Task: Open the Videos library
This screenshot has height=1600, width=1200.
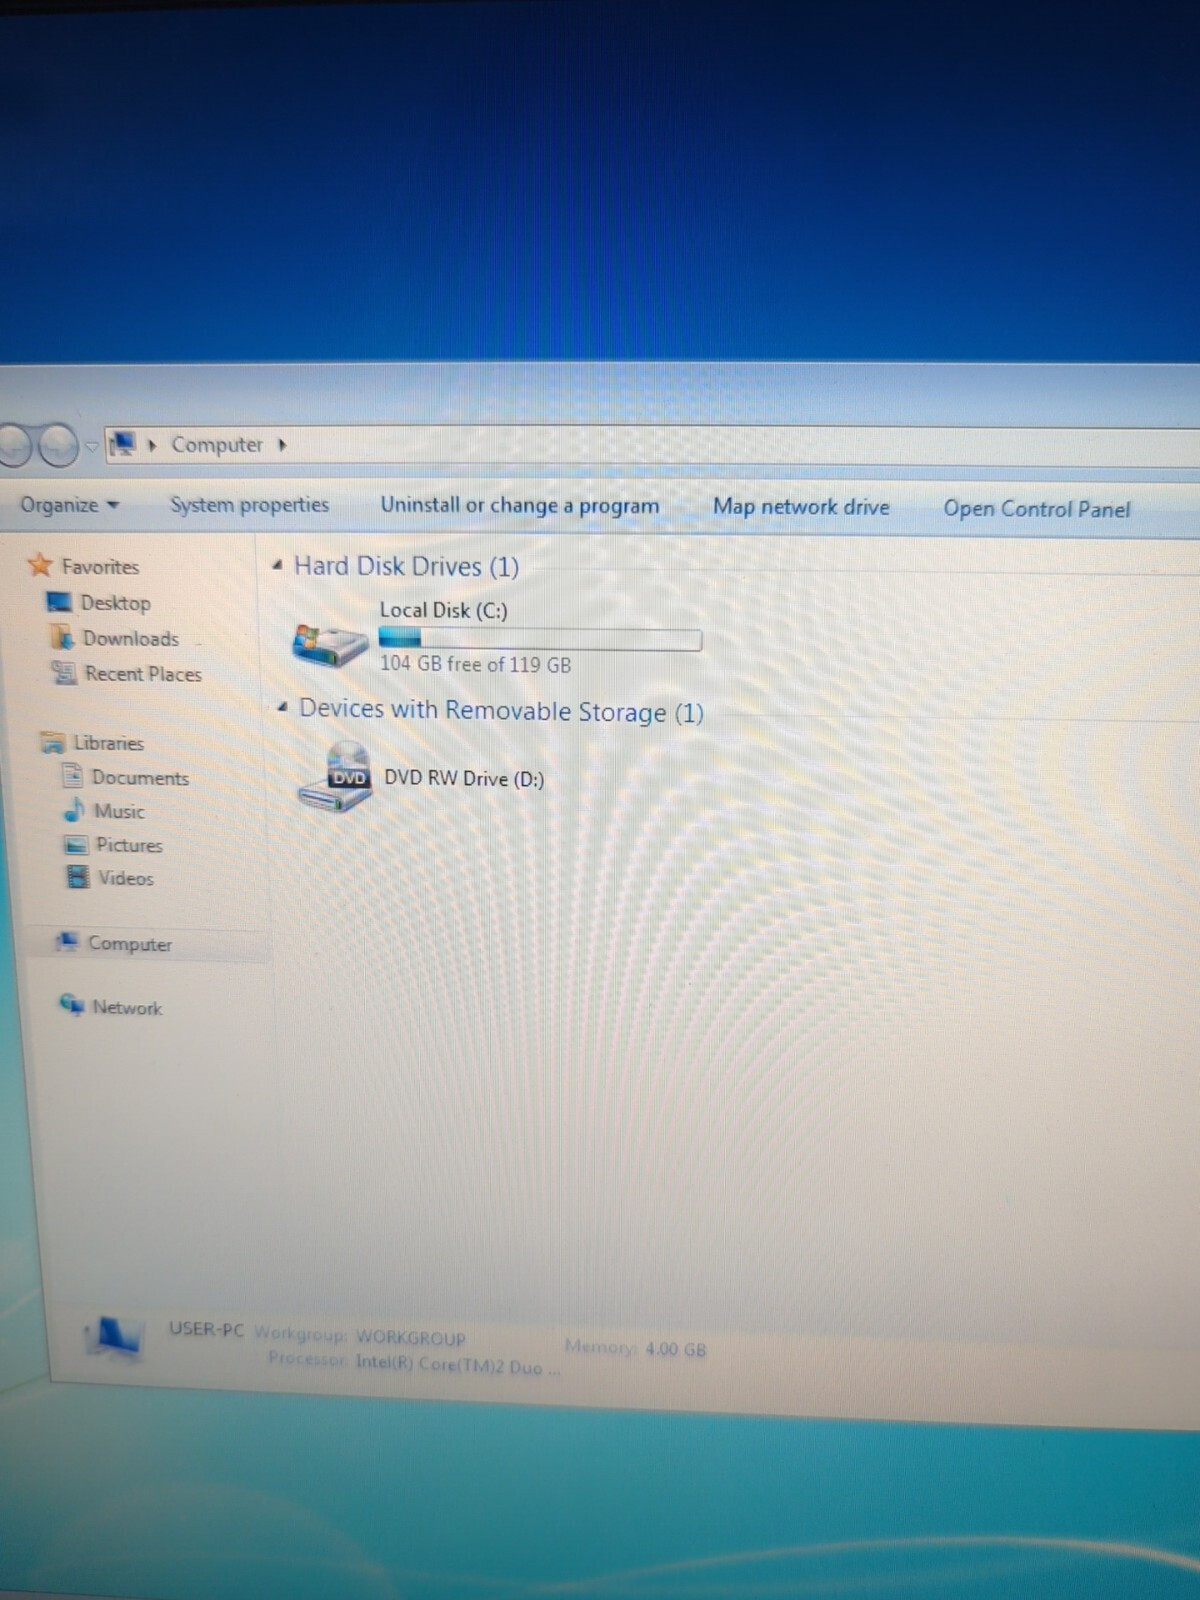Action: [125, 878]
